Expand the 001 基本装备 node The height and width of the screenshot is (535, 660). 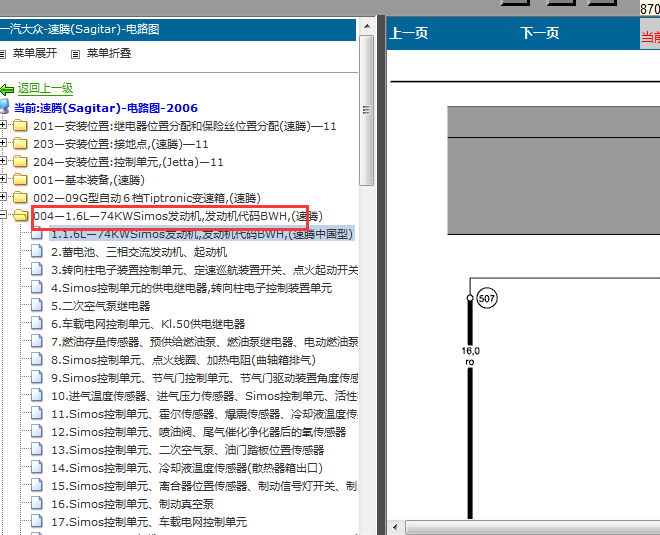(x=3, y=179)
